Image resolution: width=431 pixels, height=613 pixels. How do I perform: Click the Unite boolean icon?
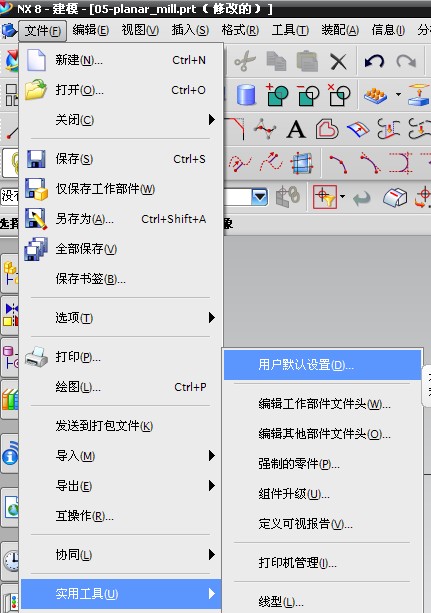[x=277, y=95]
